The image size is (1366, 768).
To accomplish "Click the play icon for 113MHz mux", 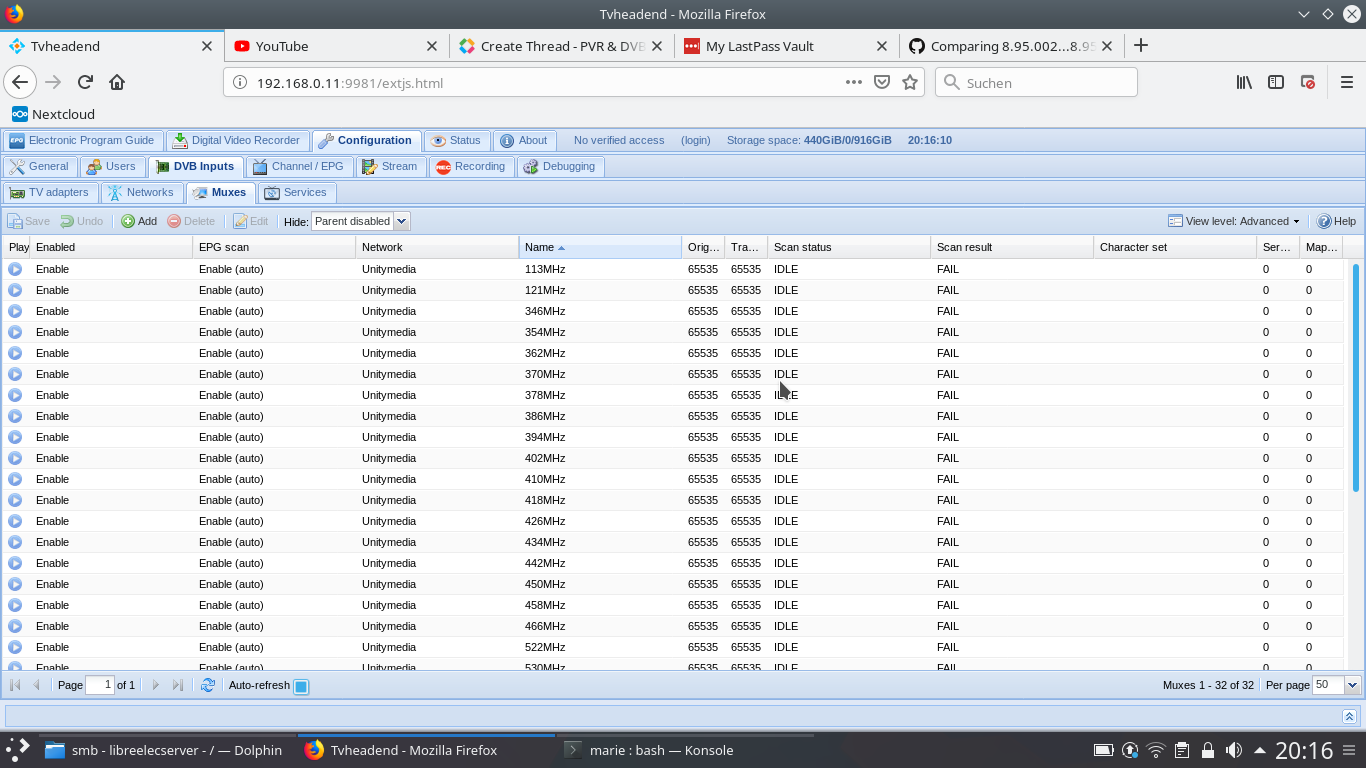I will 15,269.
